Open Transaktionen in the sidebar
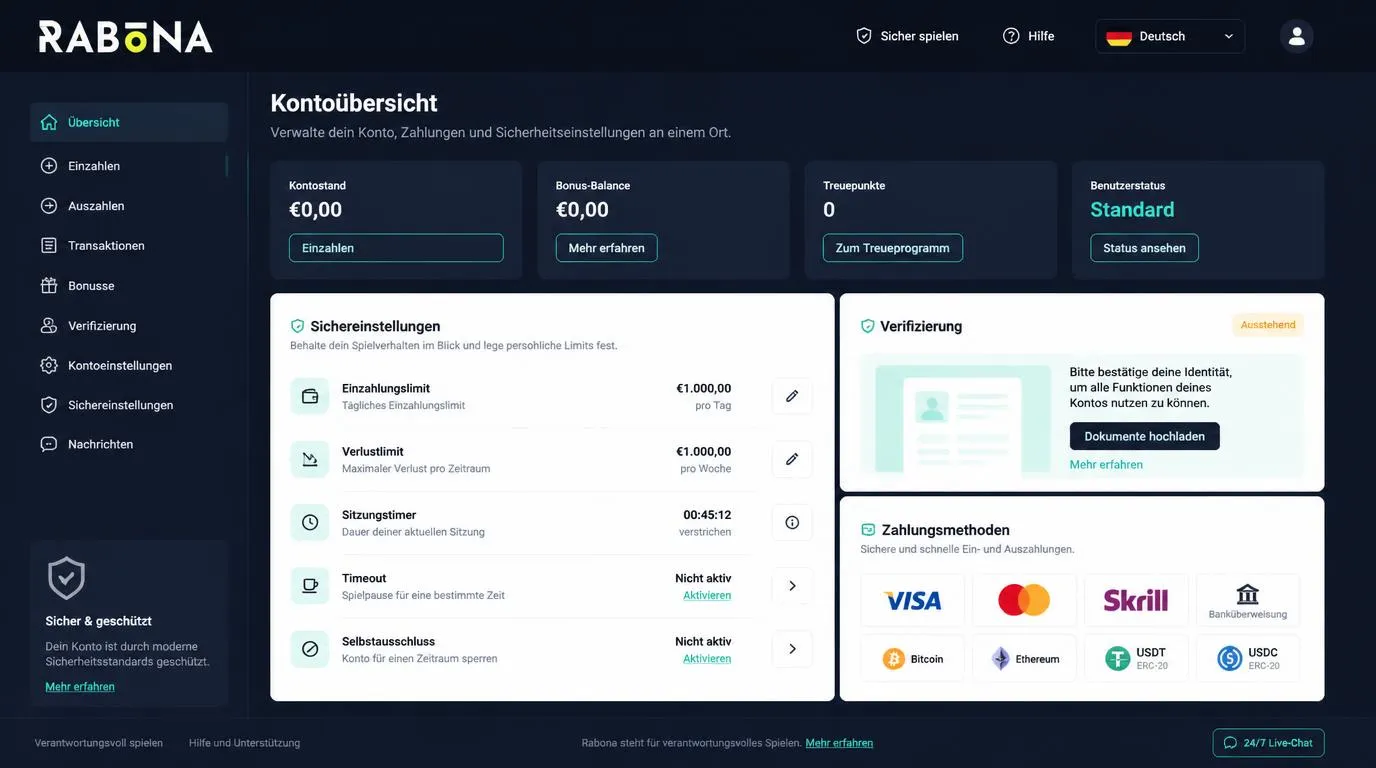The width and height of the screenshot is (1376, 768). 129,246
